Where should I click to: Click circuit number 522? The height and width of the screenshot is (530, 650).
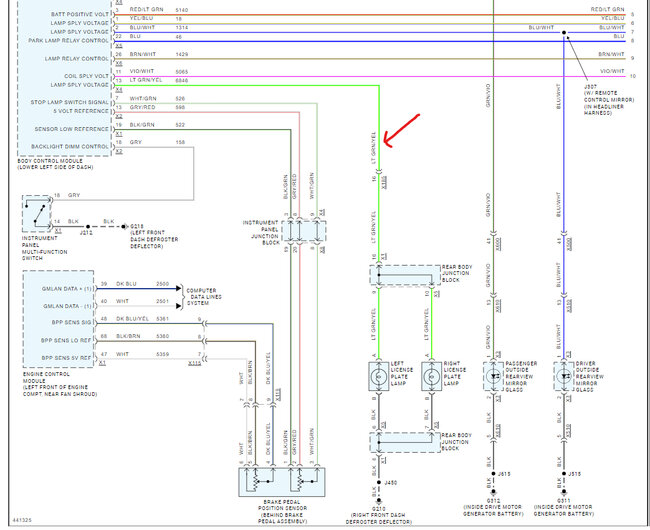coord(180,125)
